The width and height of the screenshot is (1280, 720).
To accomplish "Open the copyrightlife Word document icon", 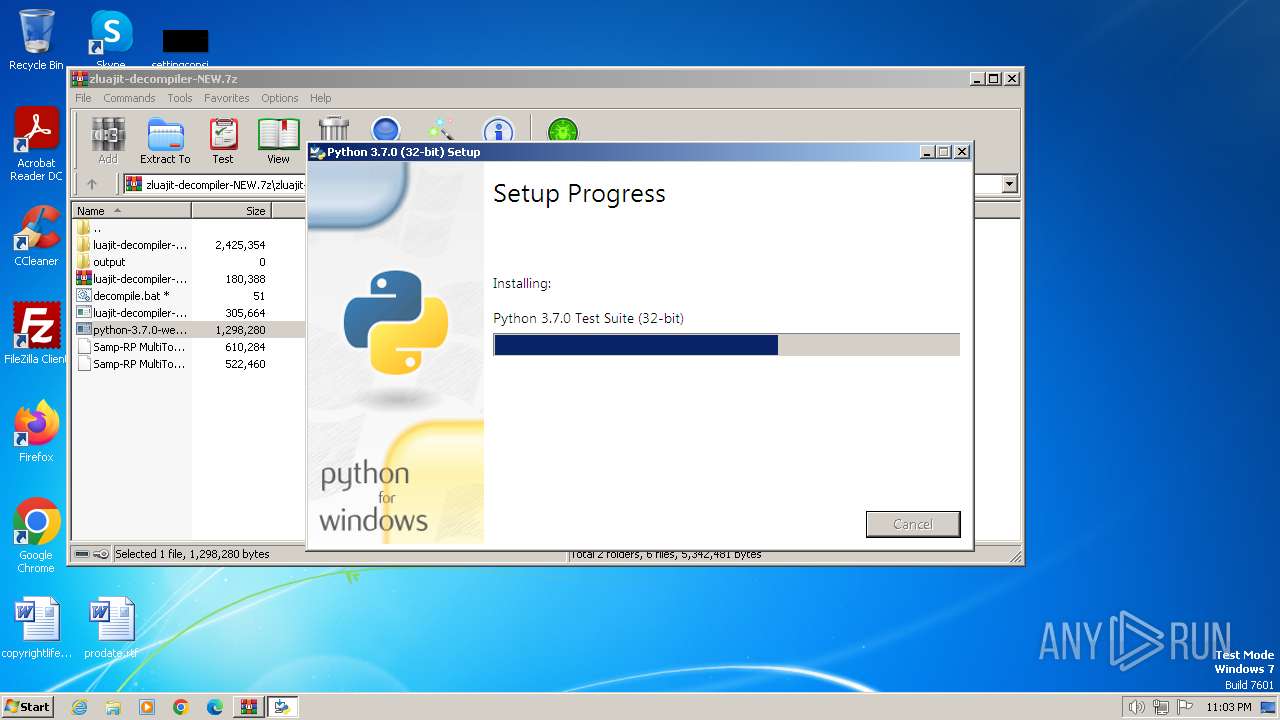I will pyautogui.click(x=36, y=628).
